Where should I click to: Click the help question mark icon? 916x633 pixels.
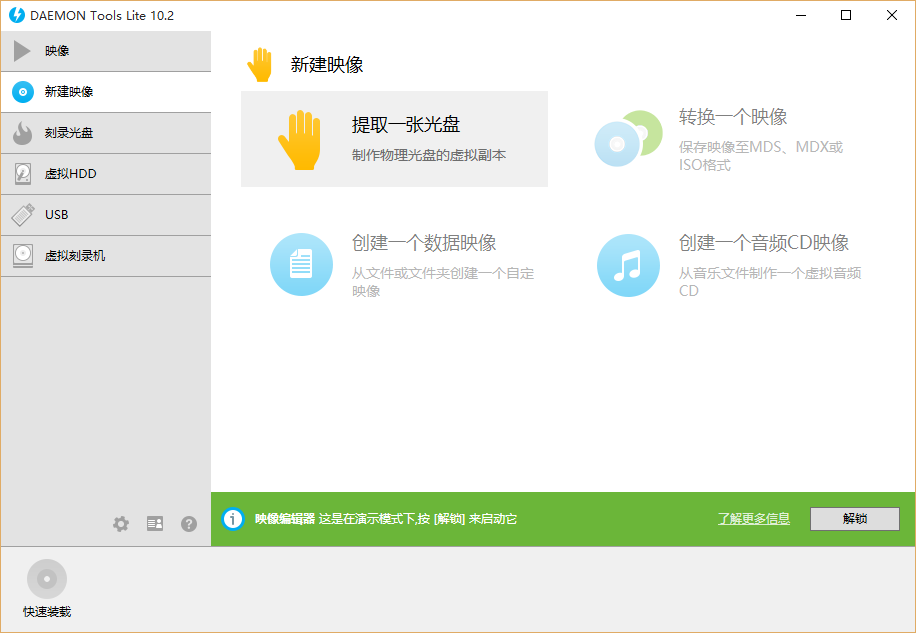click(x=189, y=524)
